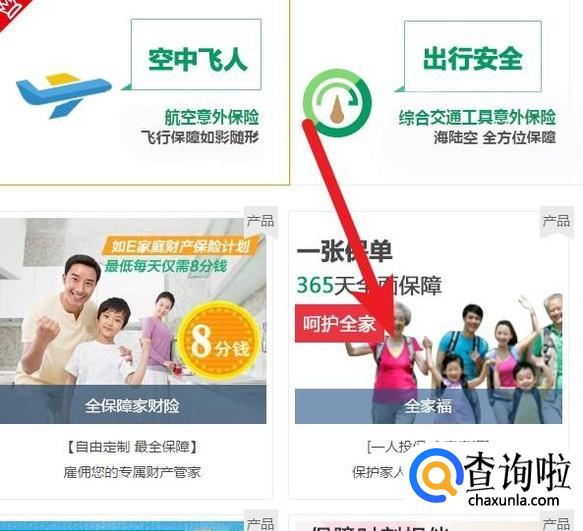
Task: Click the green speedometer gauge icon
Action: tap(337, 103)
